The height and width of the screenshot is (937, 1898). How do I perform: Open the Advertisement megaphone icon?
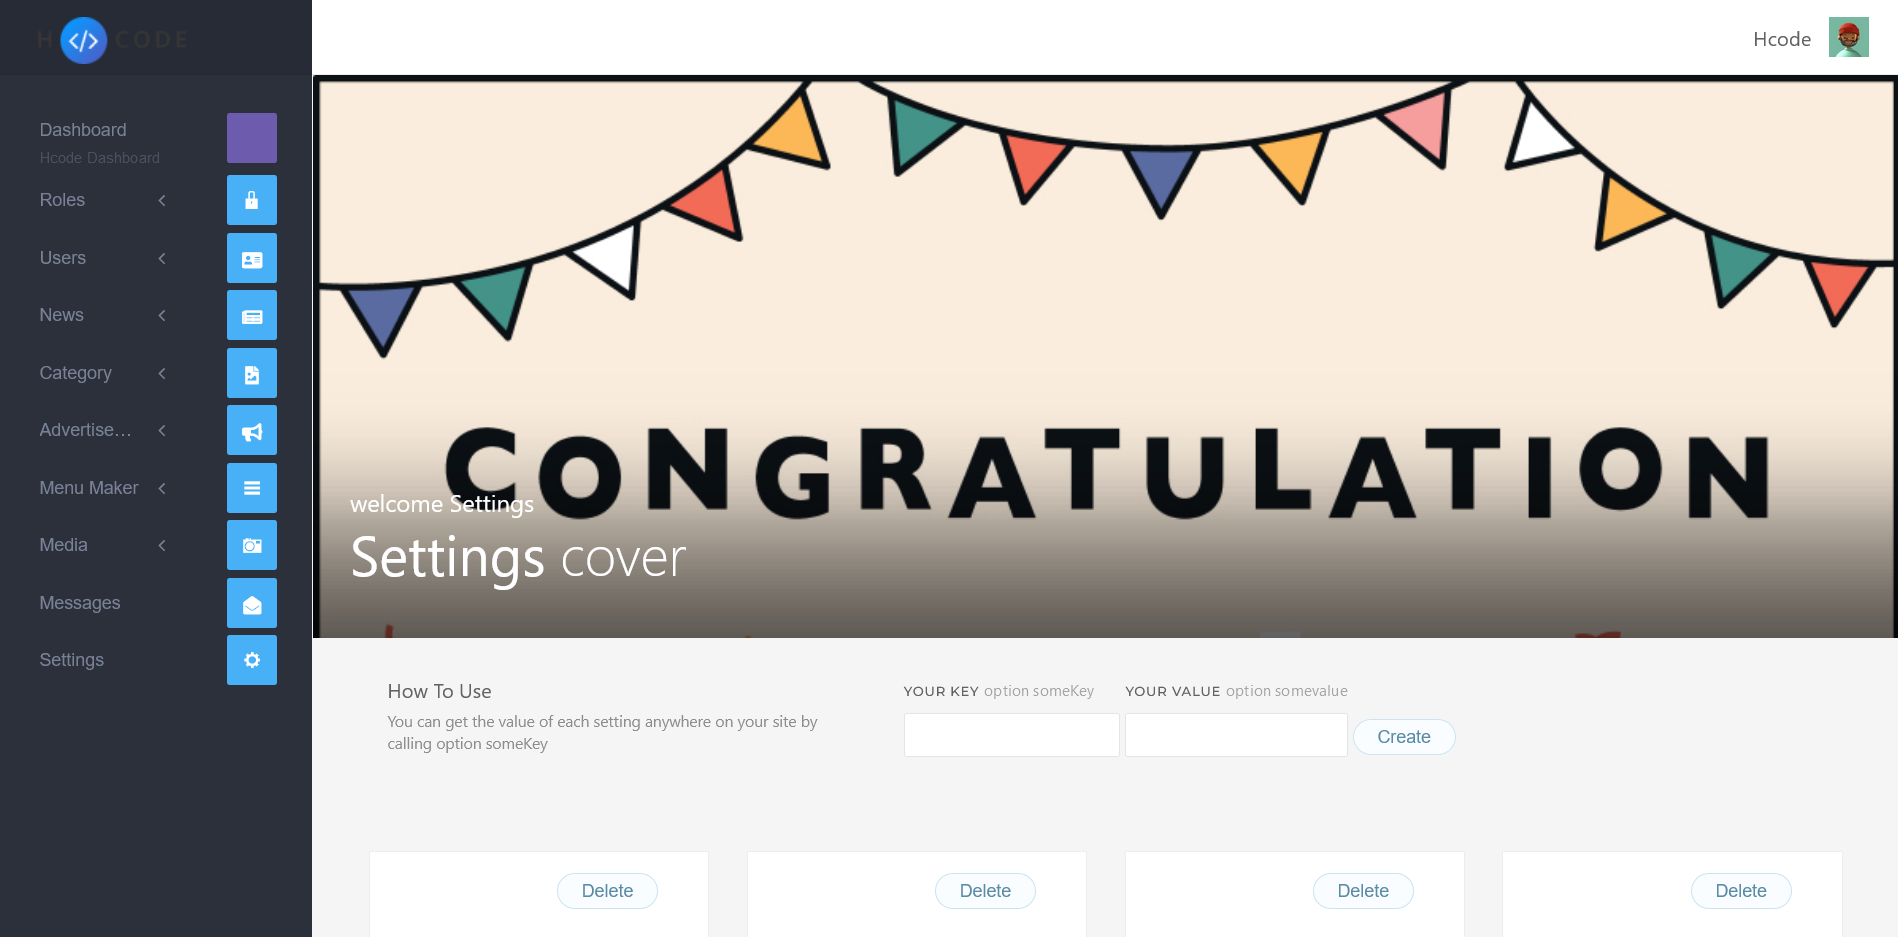click(x=252, y=430)
